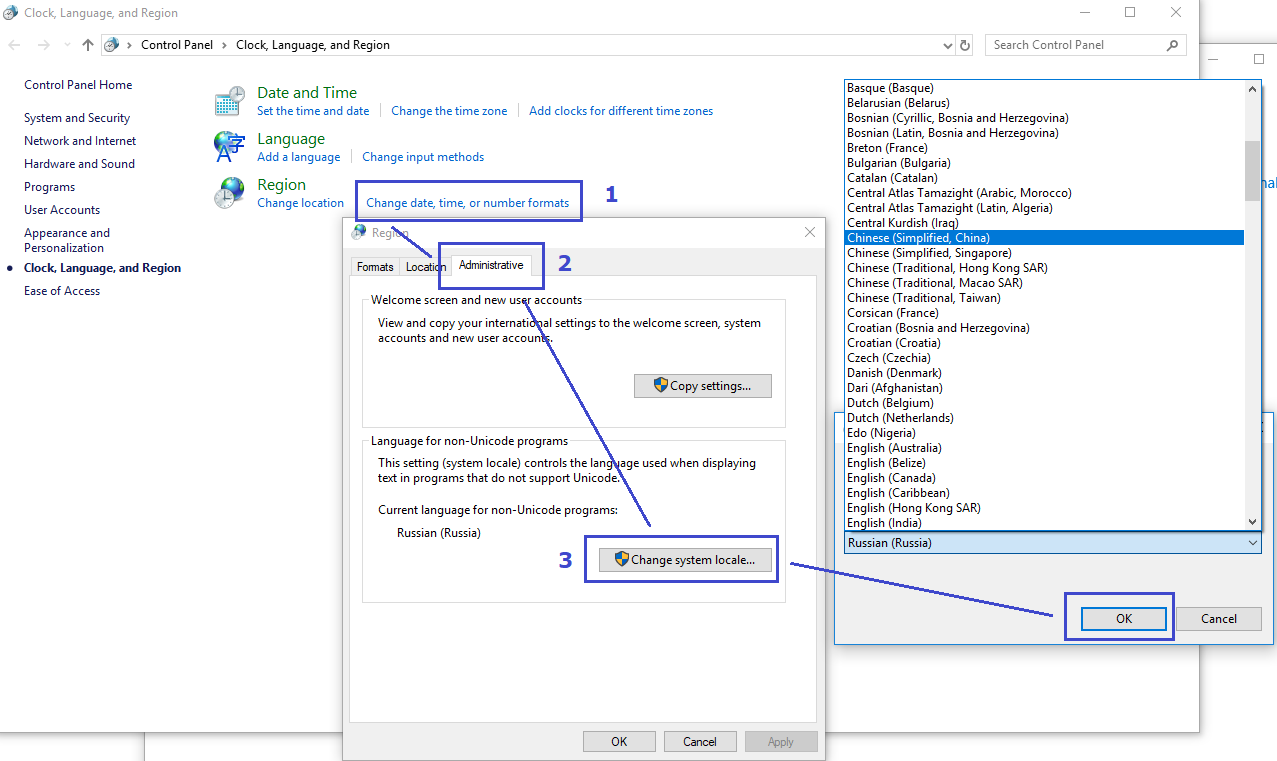The image size is (1277, 761).
Task: Open the Language heading link
Action: coord(291,139)
